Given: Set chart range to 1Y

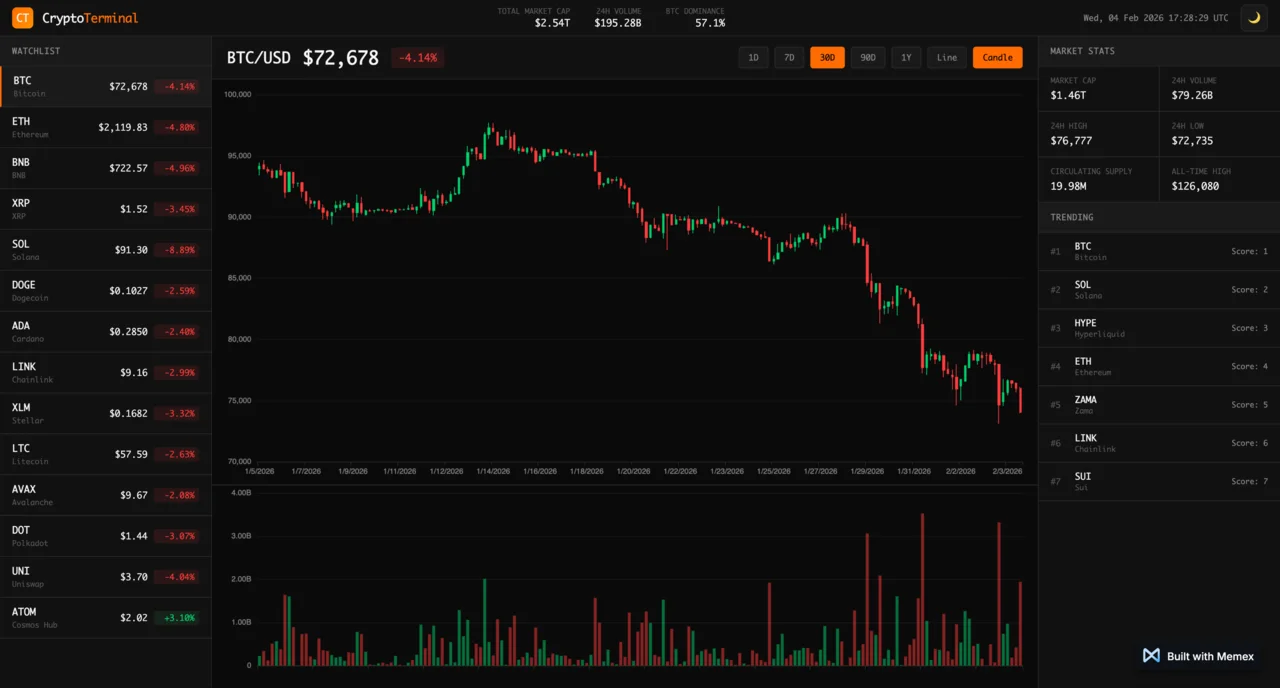Looking at the screenshot, I should pyautogui.click(x=906, y=58).
